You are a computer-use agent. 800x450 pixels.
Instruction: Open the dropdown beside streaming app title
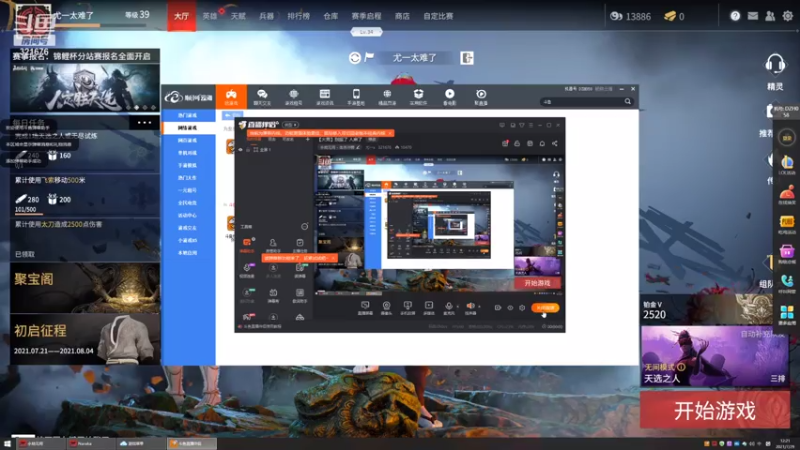(291, 124)
